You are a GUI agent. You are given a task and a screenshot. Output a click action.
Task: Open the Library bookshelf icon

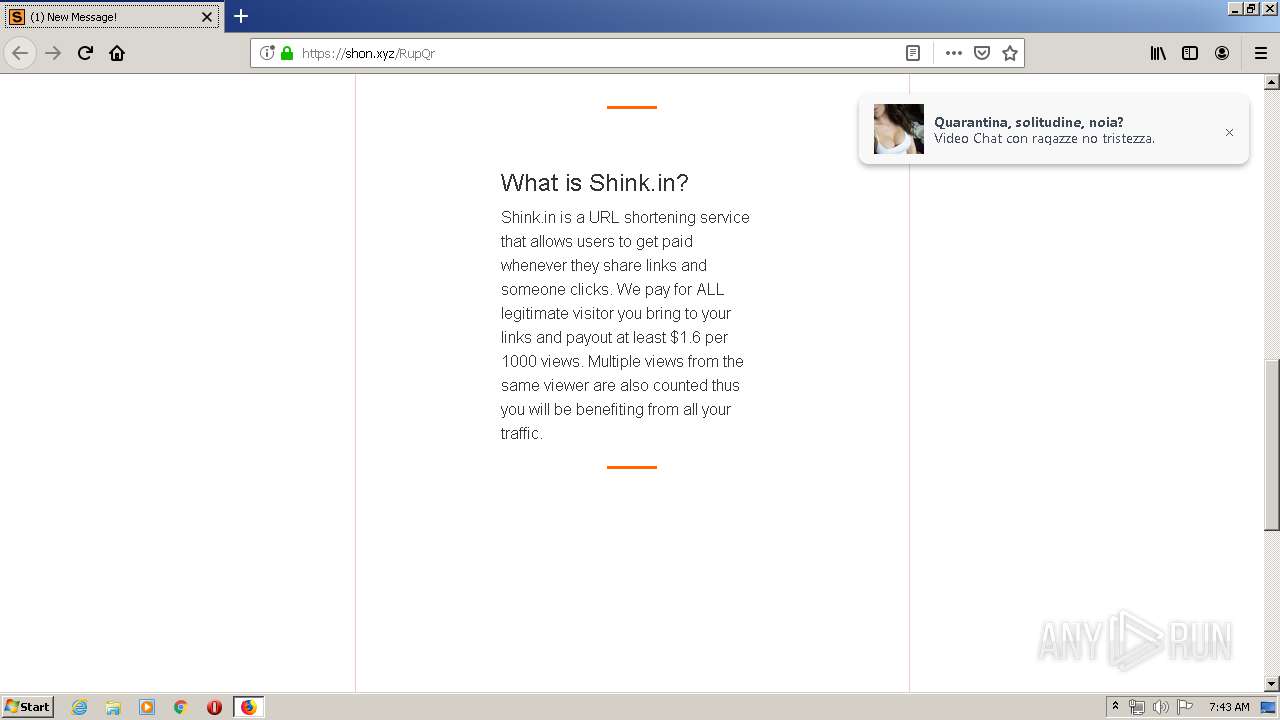click(1158, 53)
